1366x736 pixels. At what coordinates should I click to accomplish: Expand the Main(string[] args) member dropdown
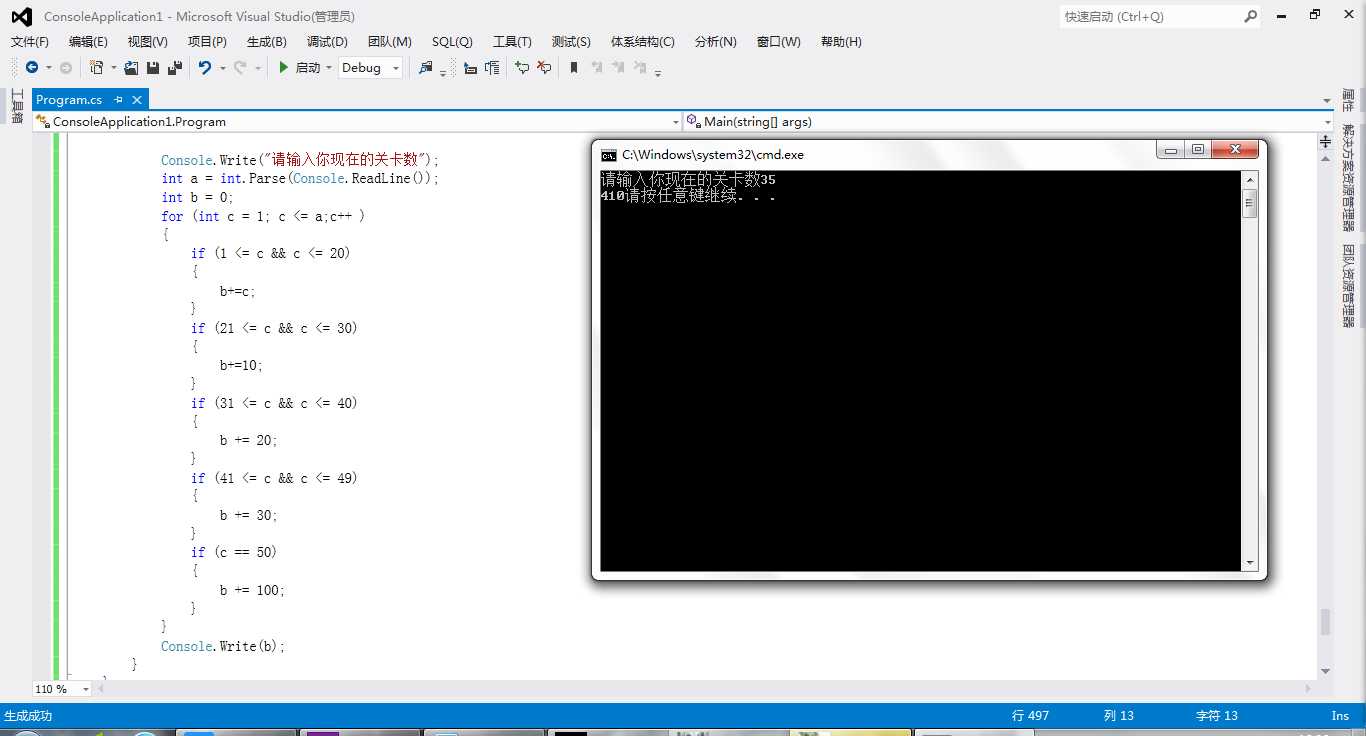[x=1327, y=122]
